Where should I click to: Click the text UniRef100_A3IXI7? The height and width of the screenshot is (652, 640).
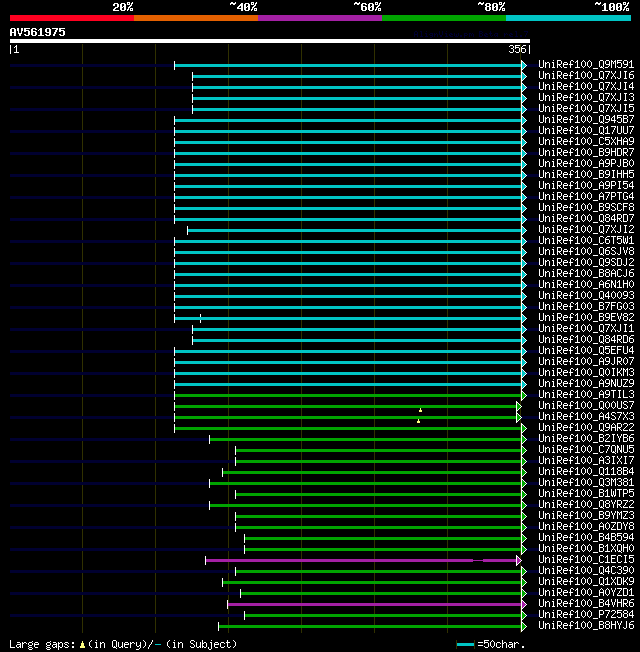point(586,461)
